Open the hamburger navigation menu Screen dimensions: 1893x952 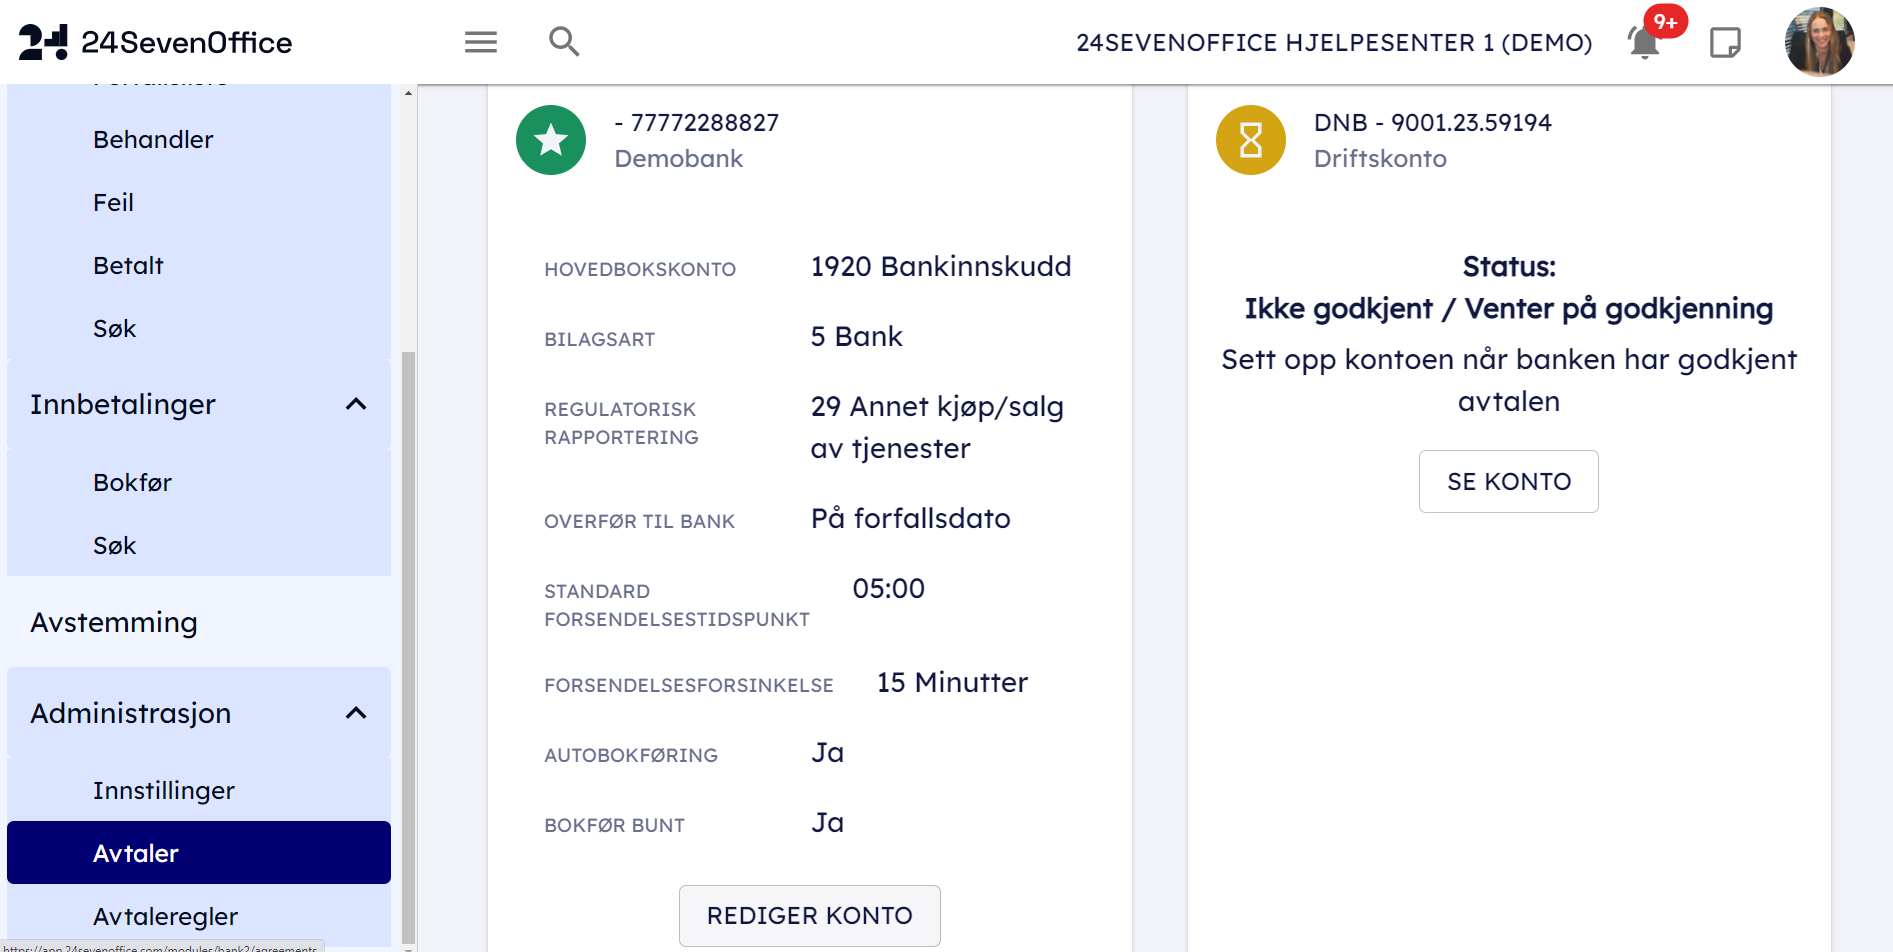[481, 42]
